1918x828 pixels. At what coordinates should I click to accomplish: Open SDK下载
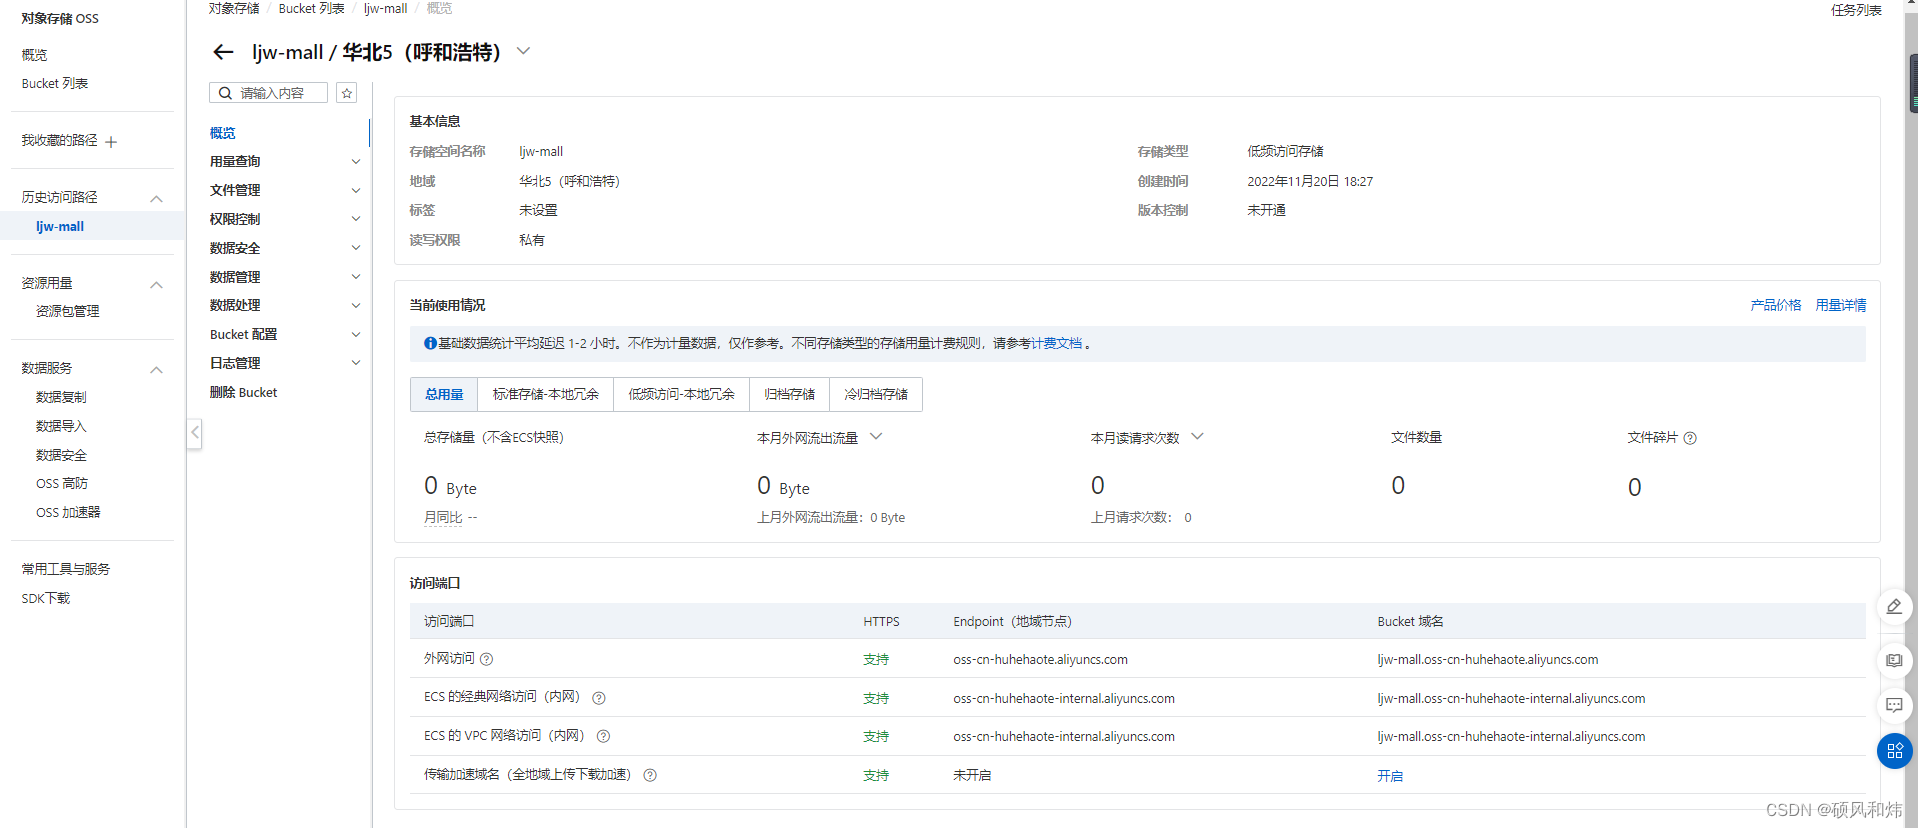pos(46,598)
